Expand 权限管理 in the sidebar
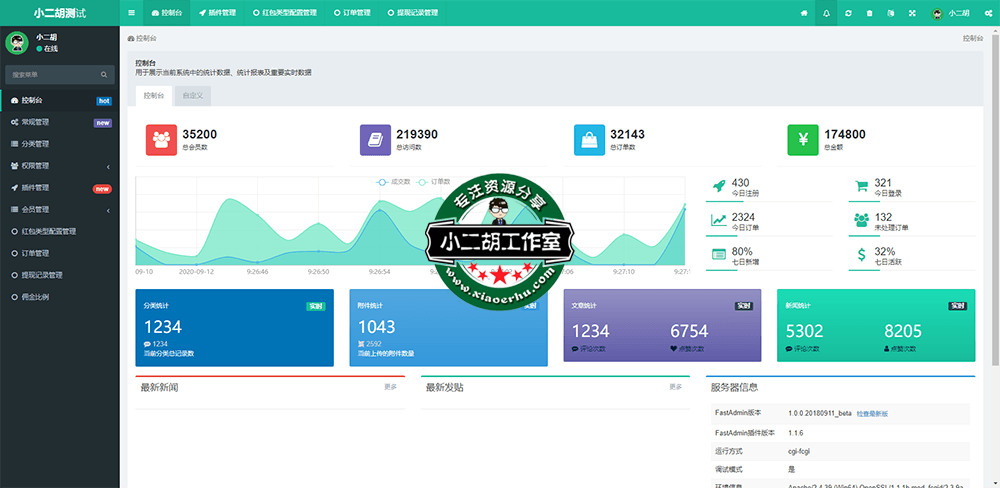1000x488 pixels. 60,166
